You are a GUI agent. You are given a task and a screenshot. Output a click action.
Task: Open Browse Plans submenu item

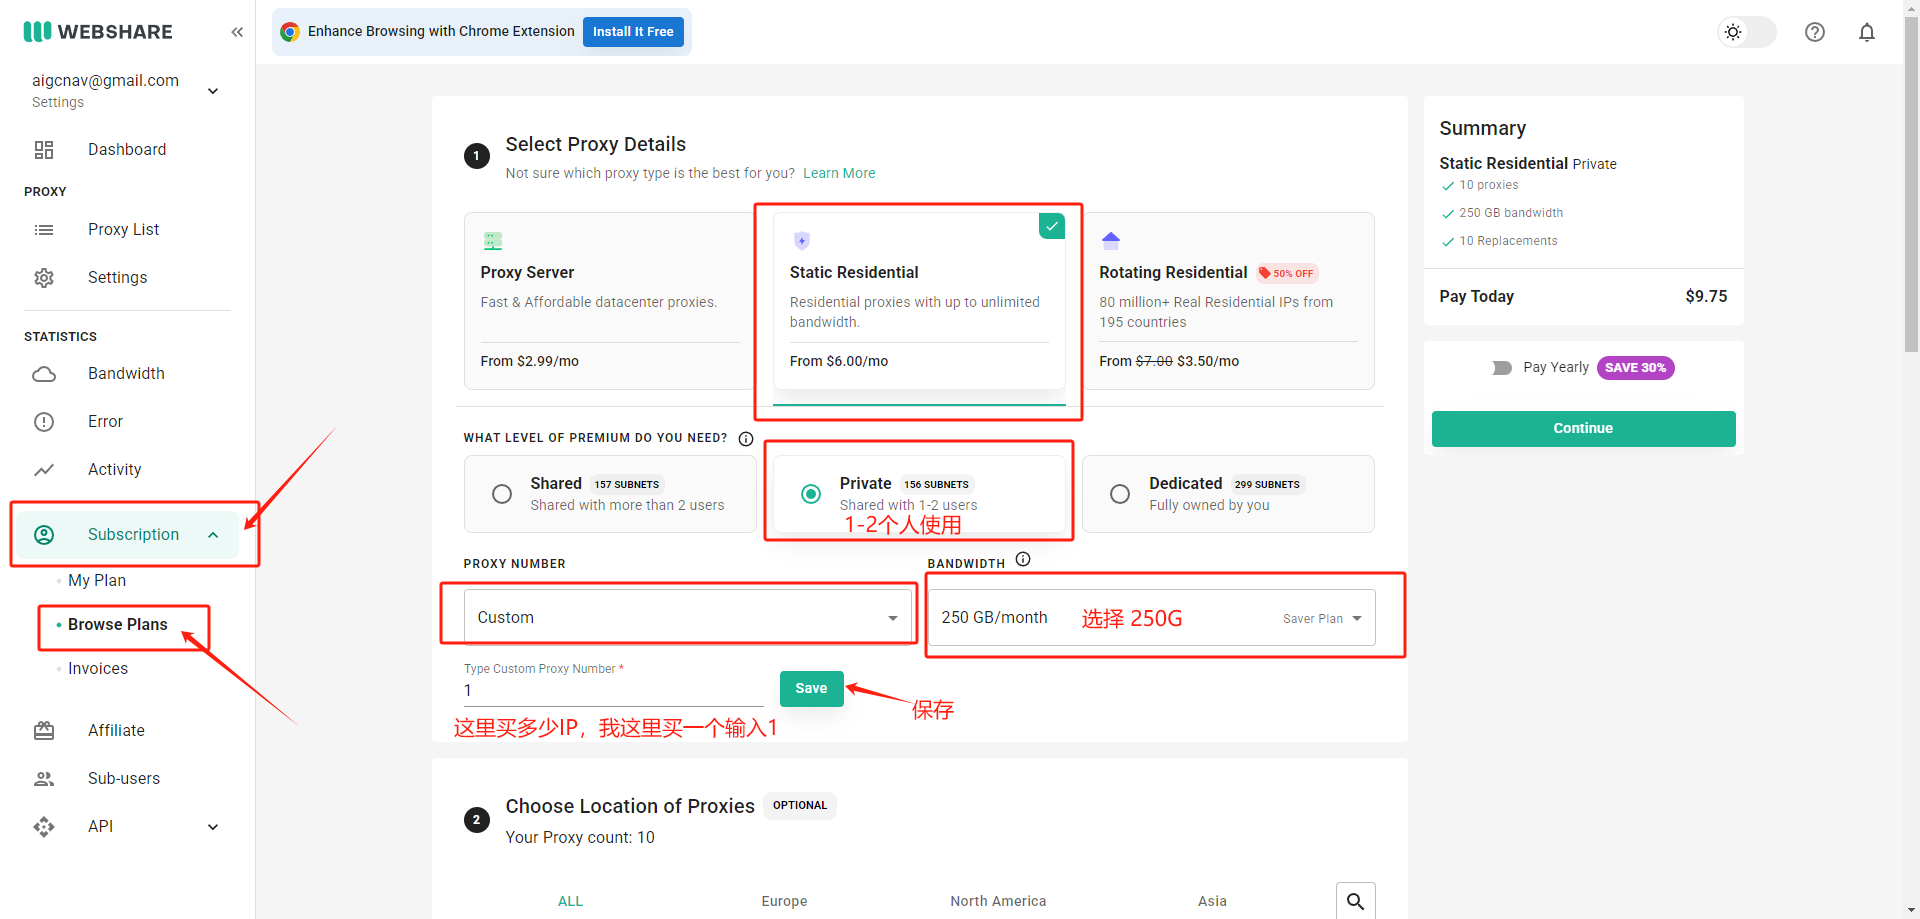[118, 625]
